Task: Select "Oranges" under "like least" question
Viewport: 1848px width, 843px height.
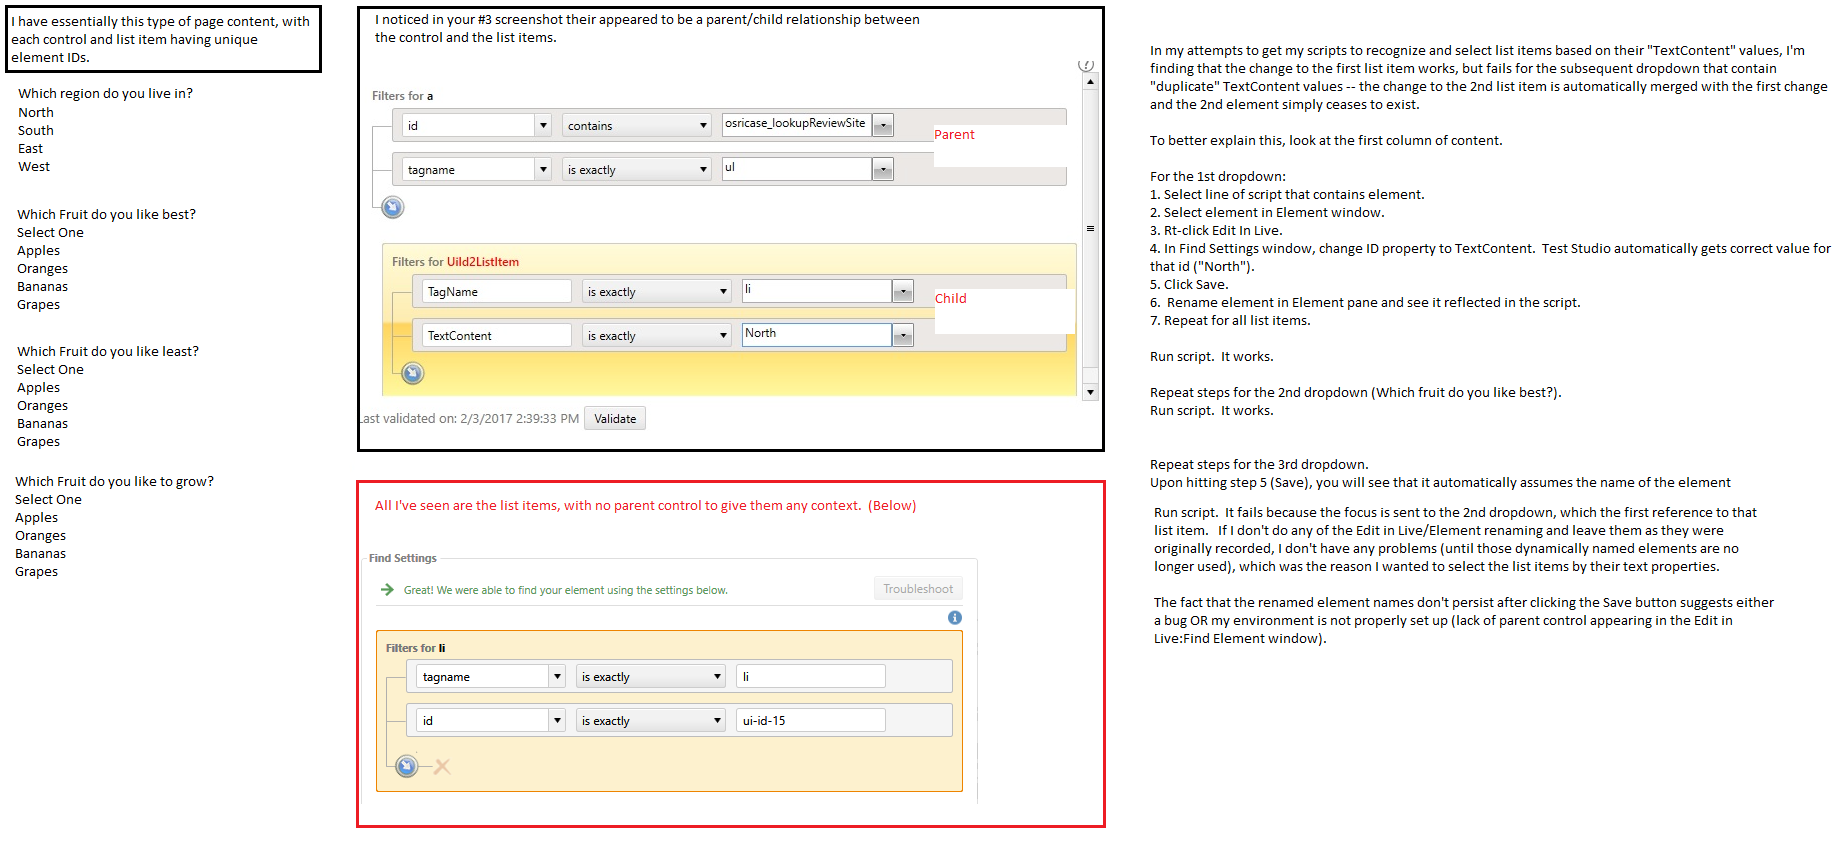Action: click(x=43, y=405)
